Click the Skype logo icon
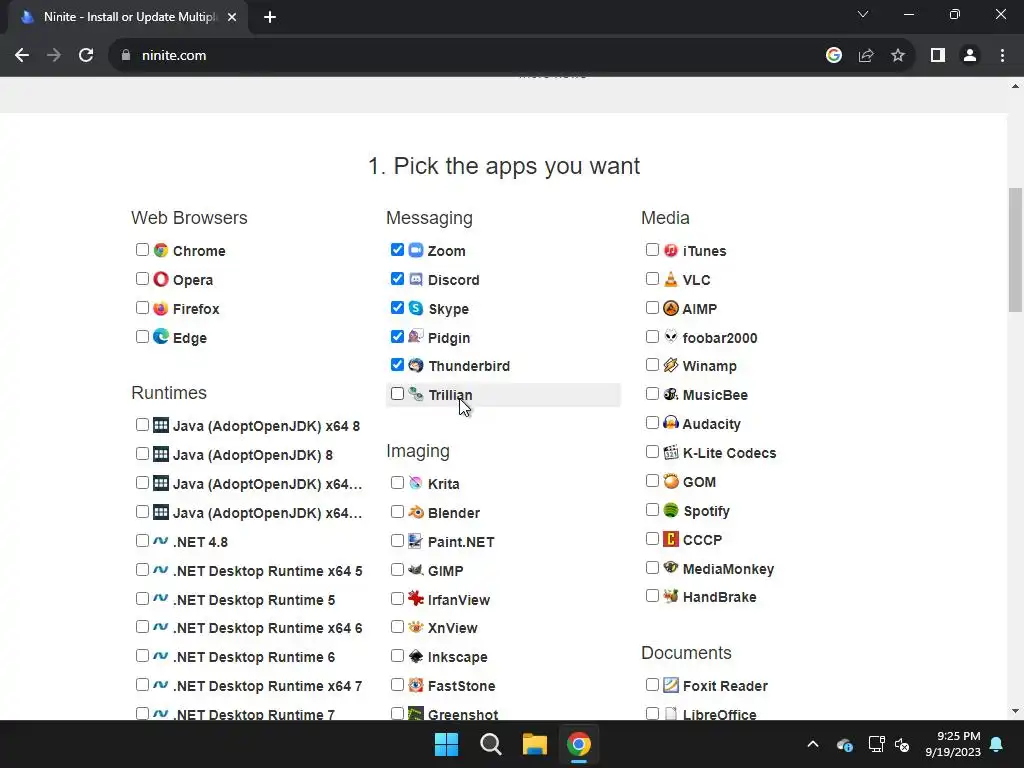Screen dimensions: 1024x768 pyautogui.click(x=416, y=308)
